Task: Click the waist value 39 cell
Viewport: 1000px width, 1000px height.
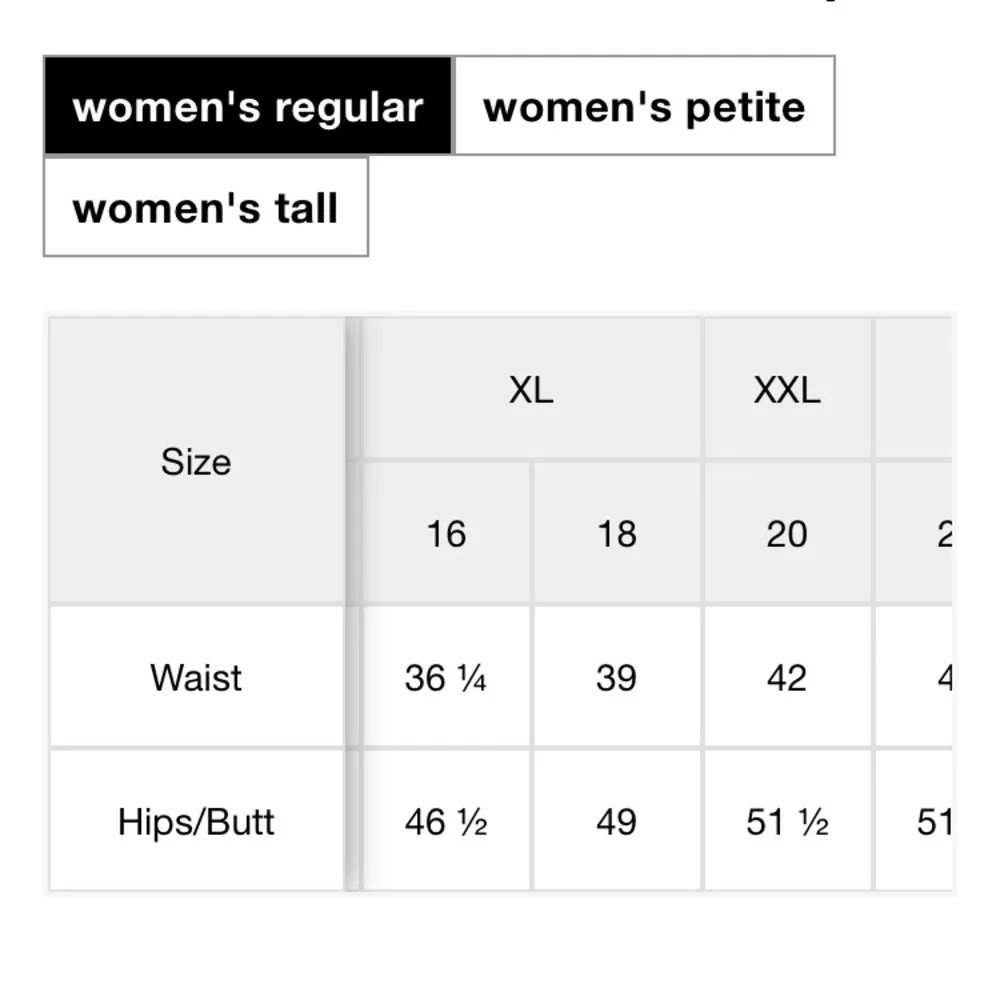Action: [616, 677]
